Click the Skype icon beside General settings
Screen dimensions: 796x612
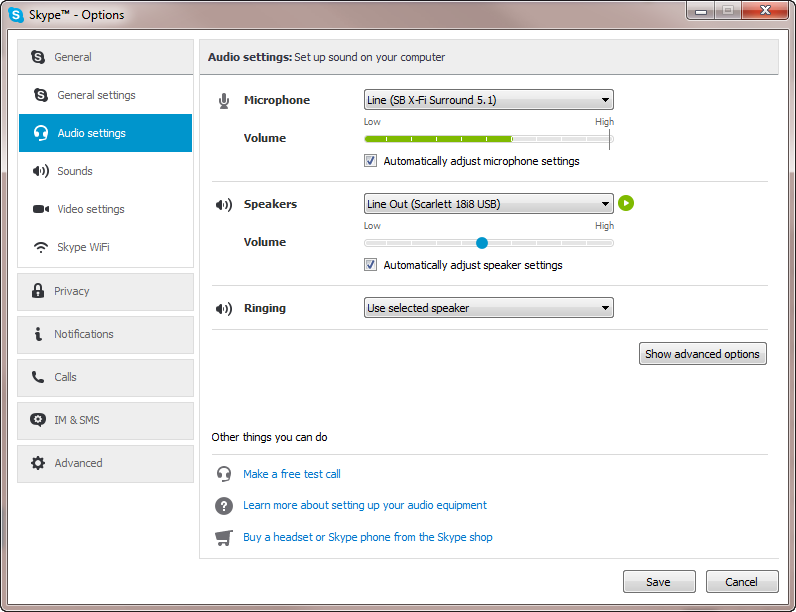tap(41, 95)
